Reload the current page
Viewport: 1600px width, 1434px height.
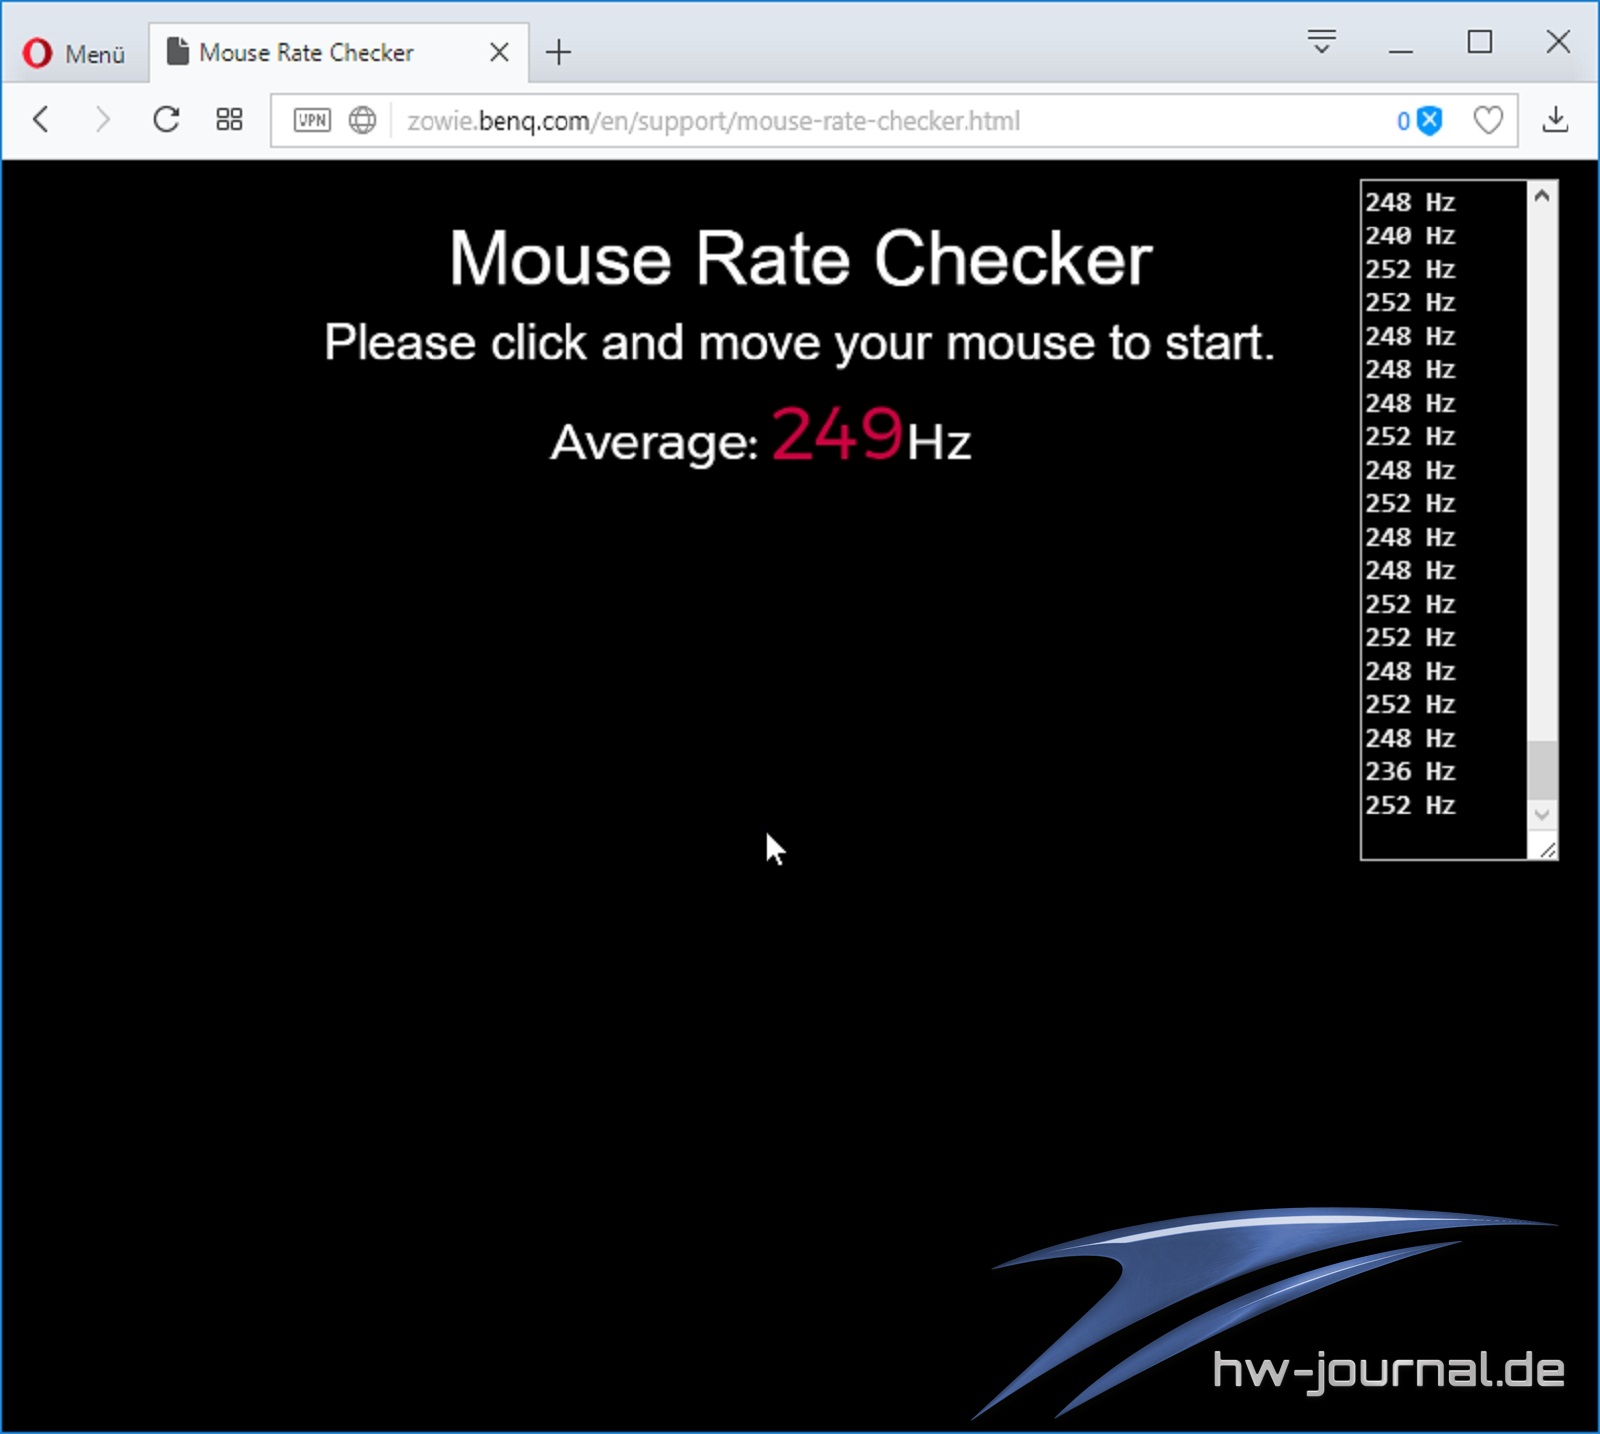(166, 120)
